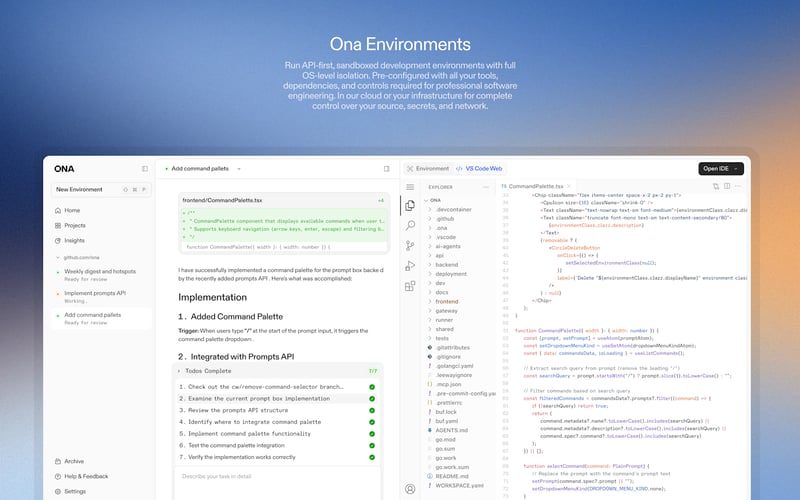Viewport: 800px width, 500px height.
Task: Click check mark for 'Verify the implementation works correctly'
Action: pos(372,458)
